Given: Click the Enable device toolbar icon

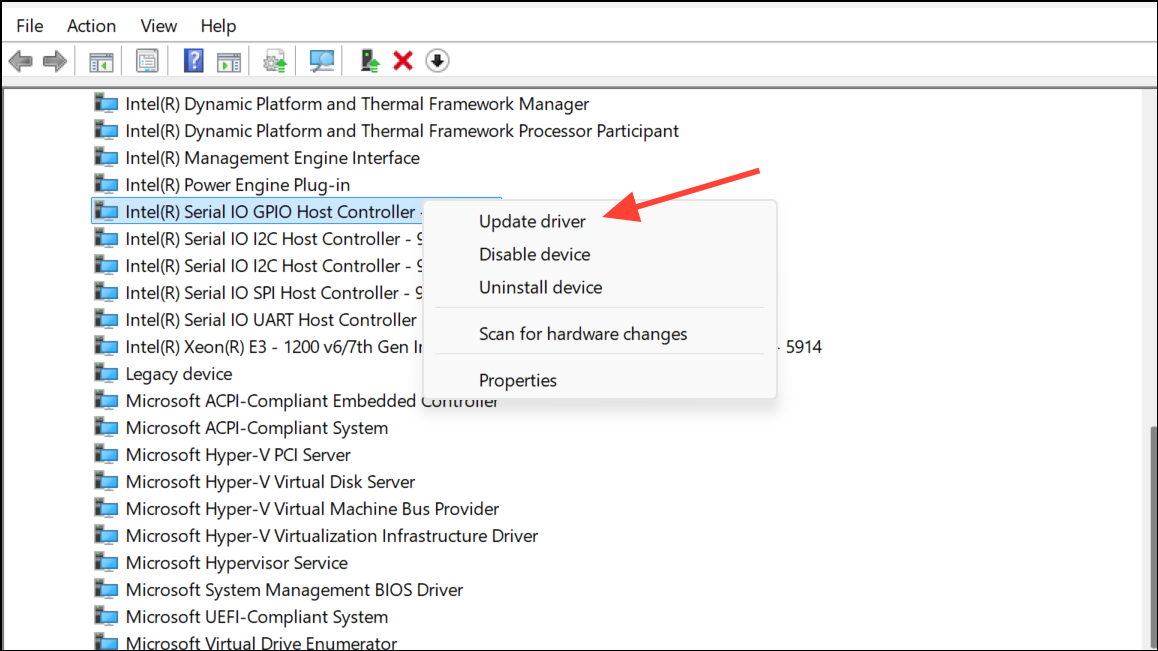Looking at the screenshot, I should click(369, 61).
